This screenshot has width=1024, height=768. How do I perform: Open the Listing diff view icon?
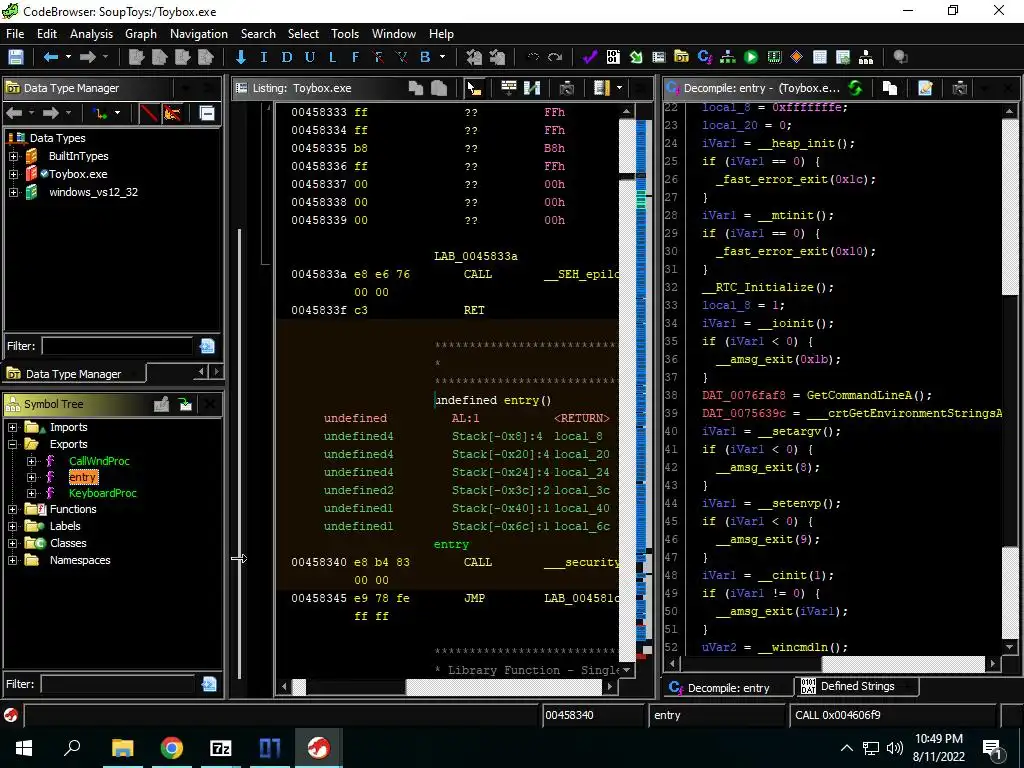(532, 88)
